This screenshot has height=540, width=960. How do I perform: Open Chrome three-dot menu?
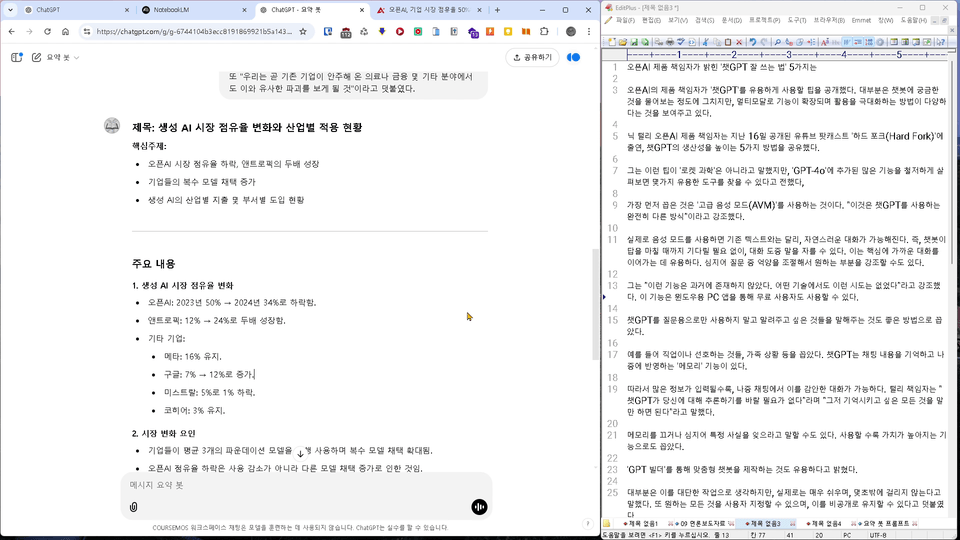(x=589, y=31)
